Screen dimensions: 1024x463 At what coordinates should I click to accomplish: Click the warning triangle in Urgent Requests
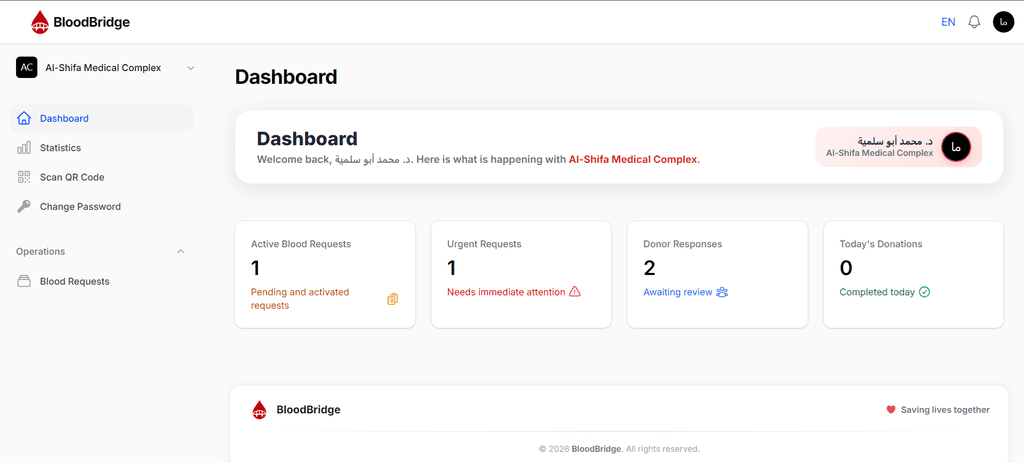[575, 292]
